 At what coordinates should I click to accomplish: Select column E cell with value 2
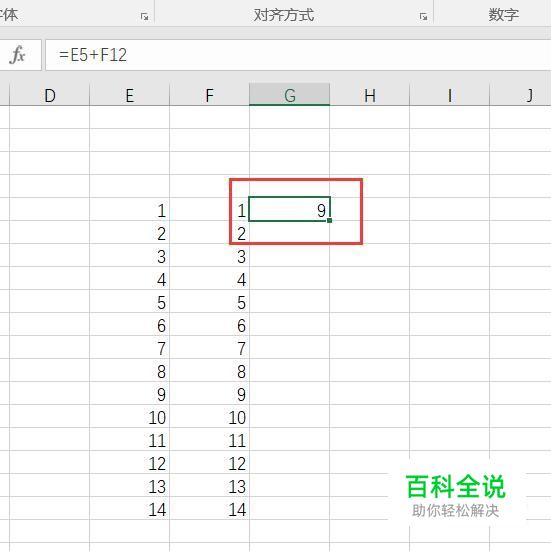point(130,232)
